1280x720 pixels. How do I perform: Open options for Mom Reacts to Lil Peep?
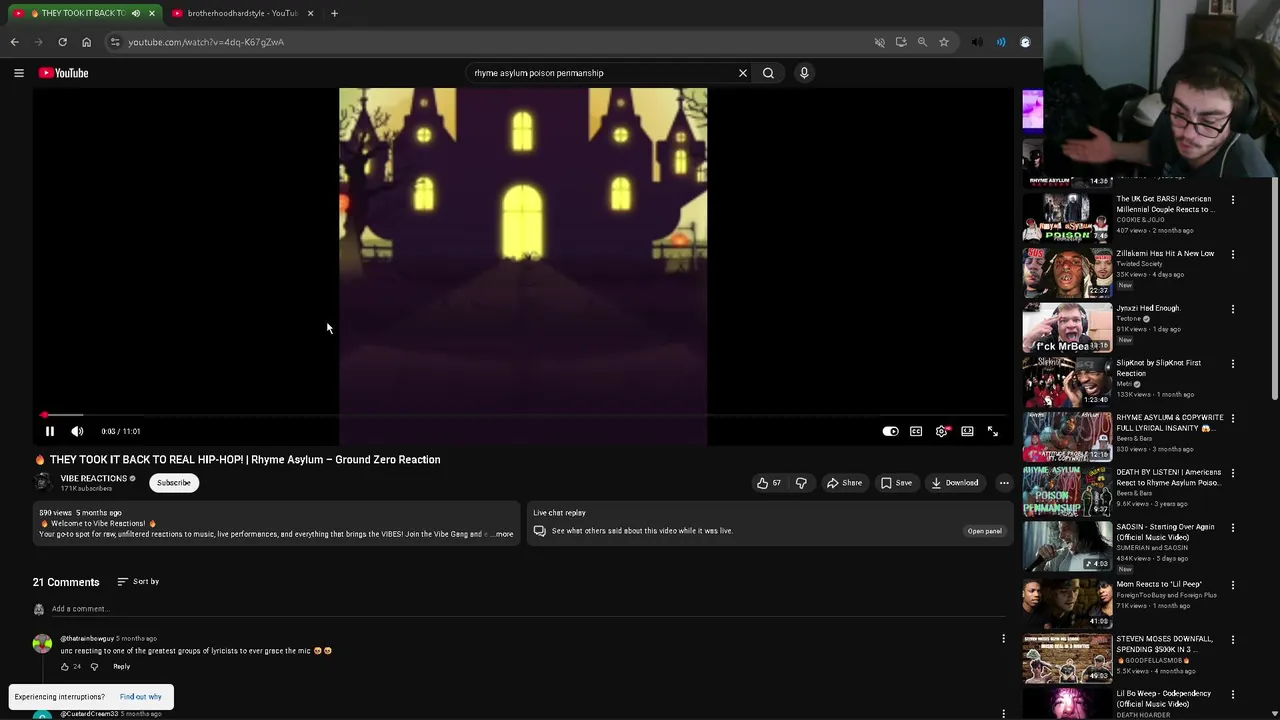tap(1232, 583)
